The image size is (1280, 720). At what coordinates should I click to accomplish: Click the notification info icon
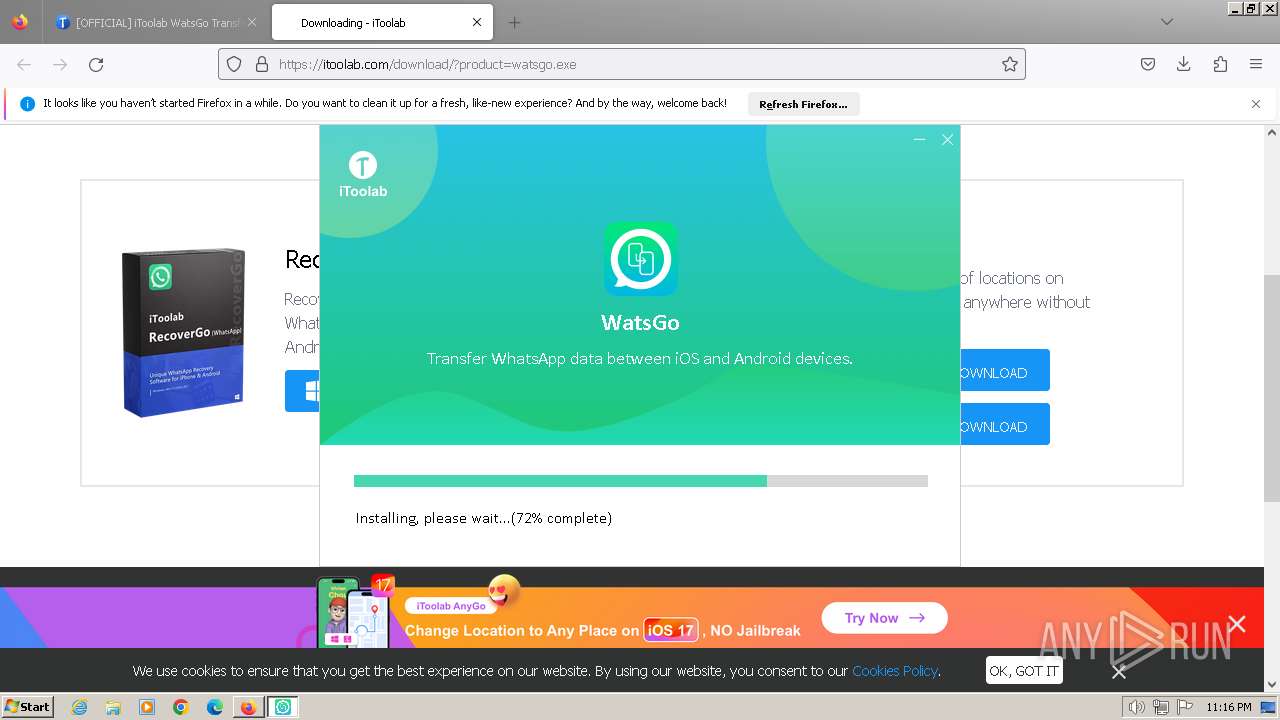click(x=27, y=104)
